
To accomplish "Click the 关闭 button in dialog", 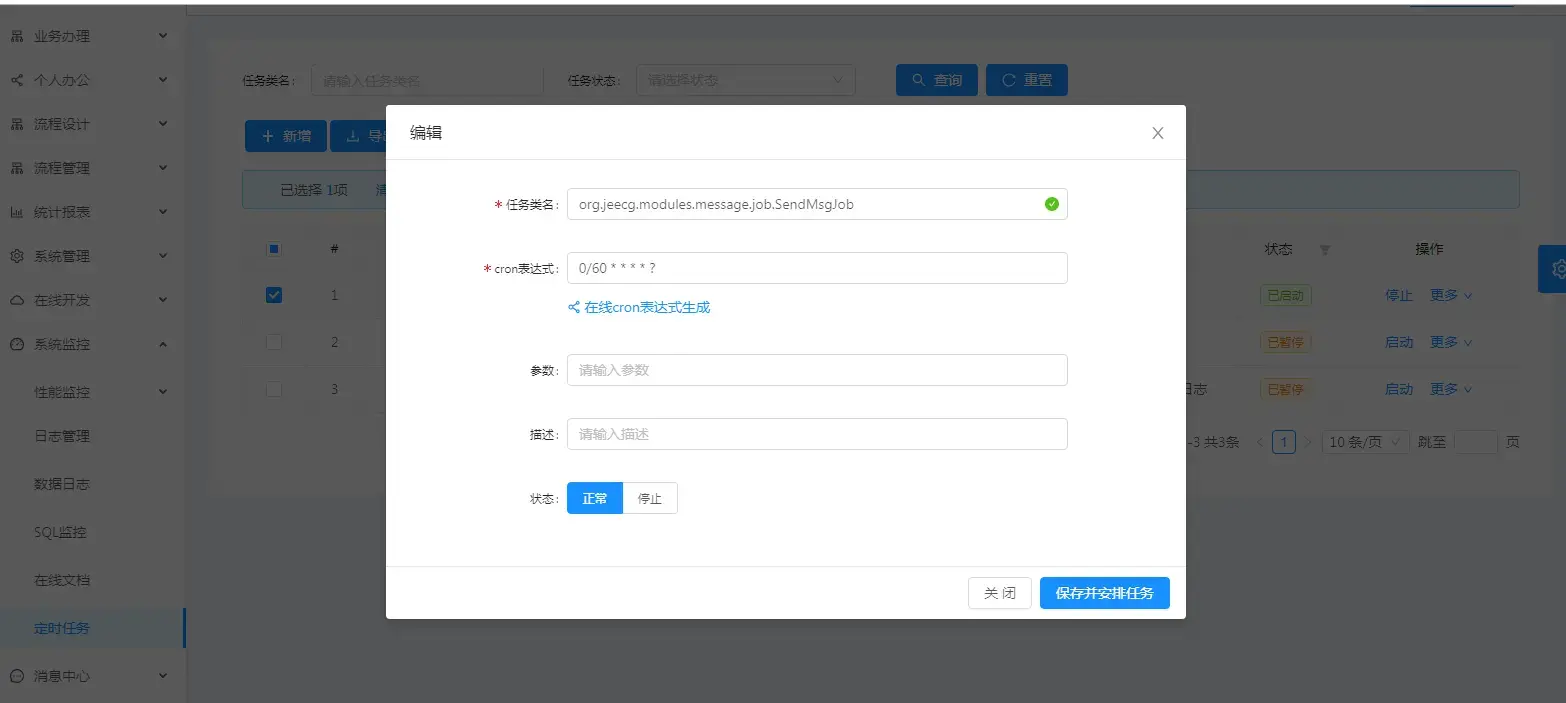I will pos(1000,593).
